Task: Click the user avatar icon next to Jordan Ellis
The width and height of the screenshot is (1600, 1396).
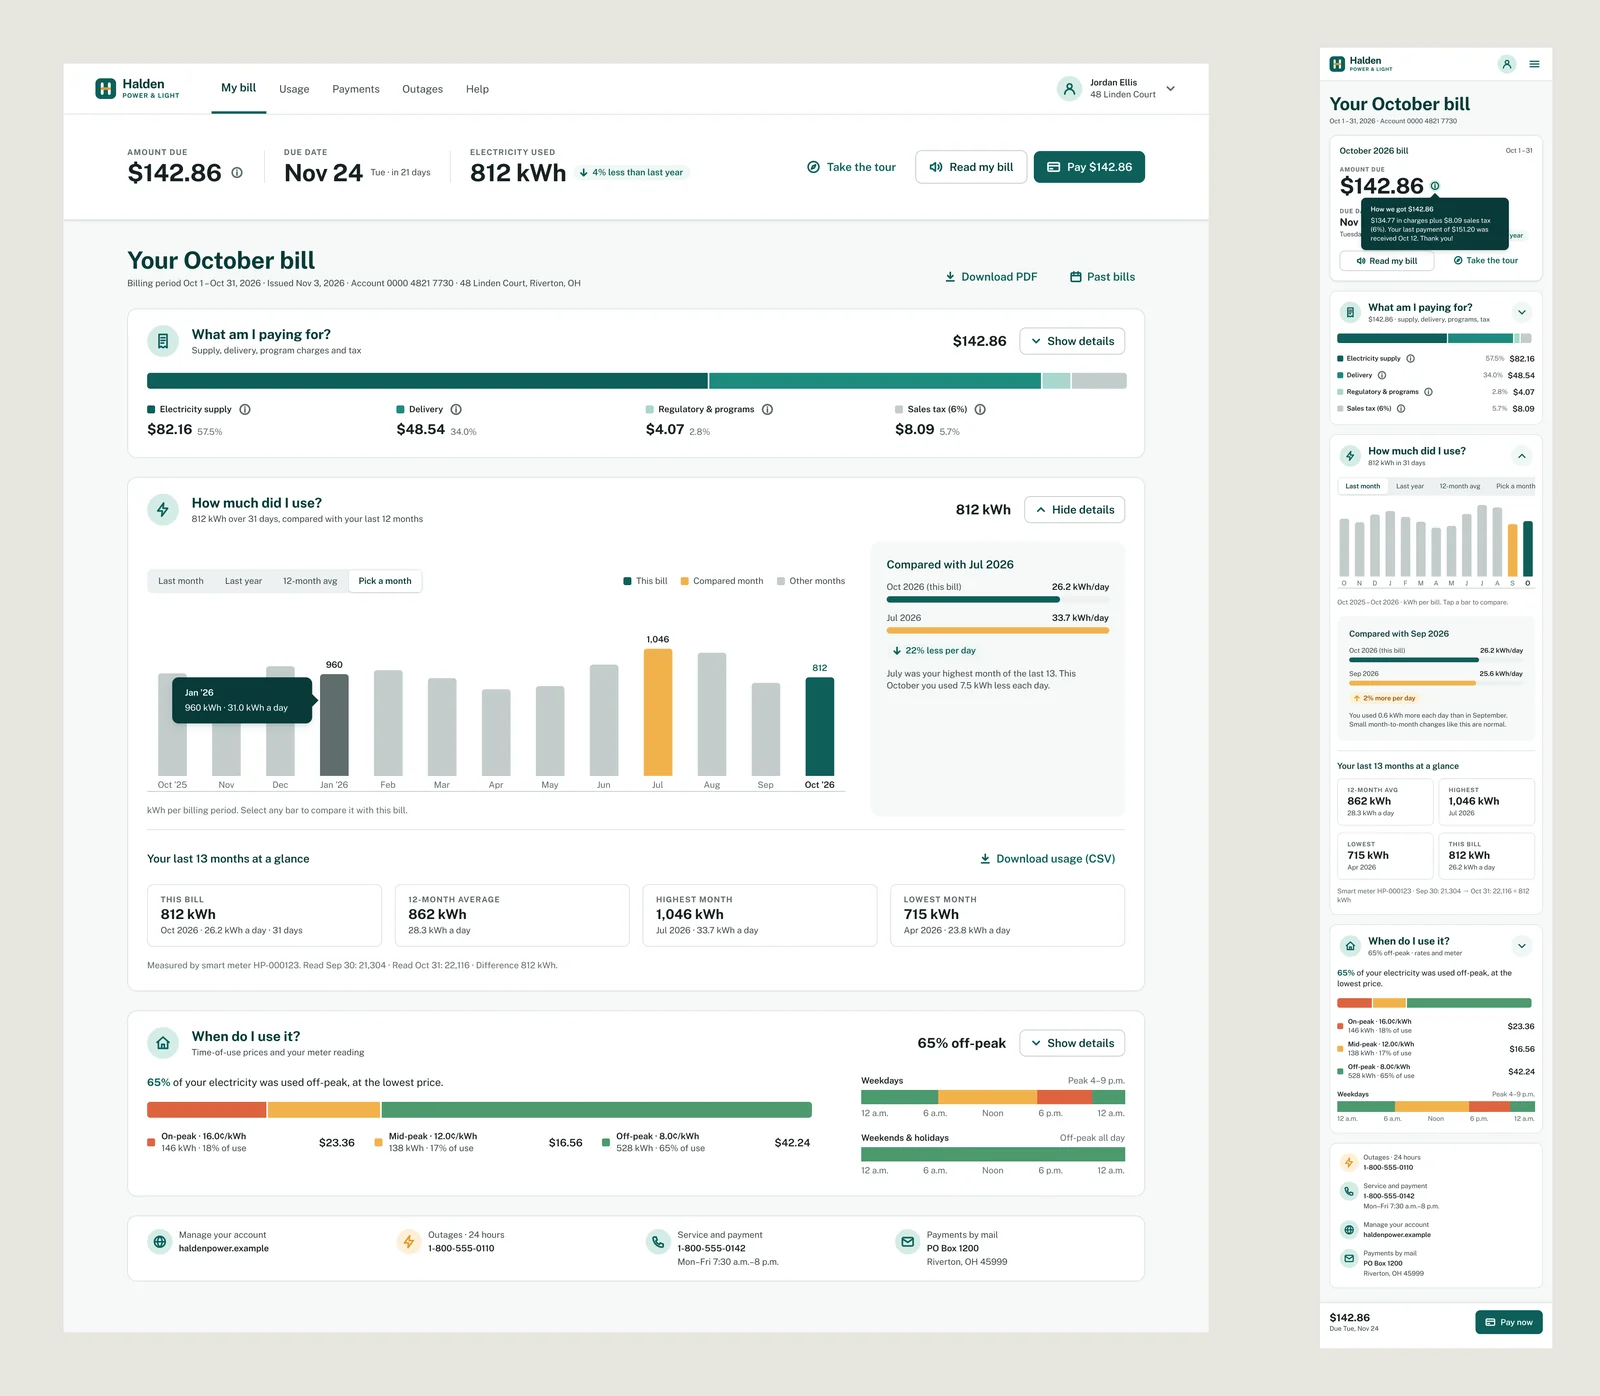Action: (x=1069, y=89)
